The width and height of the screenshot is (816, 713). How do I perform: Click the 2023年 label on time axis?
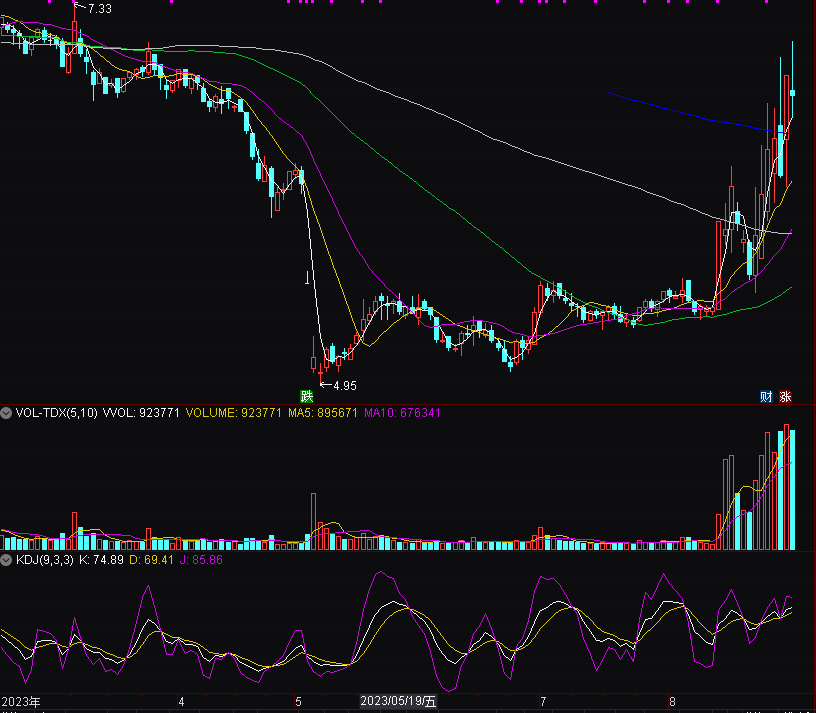point(21,702)
